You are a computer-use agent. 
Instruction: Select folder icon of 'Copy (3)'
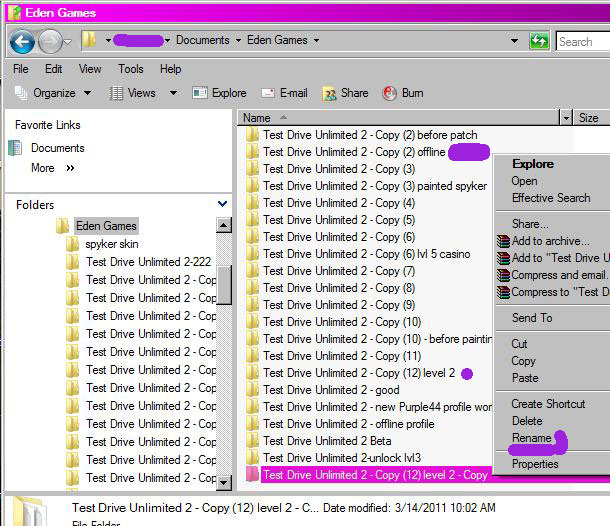(x=252, y=169)
